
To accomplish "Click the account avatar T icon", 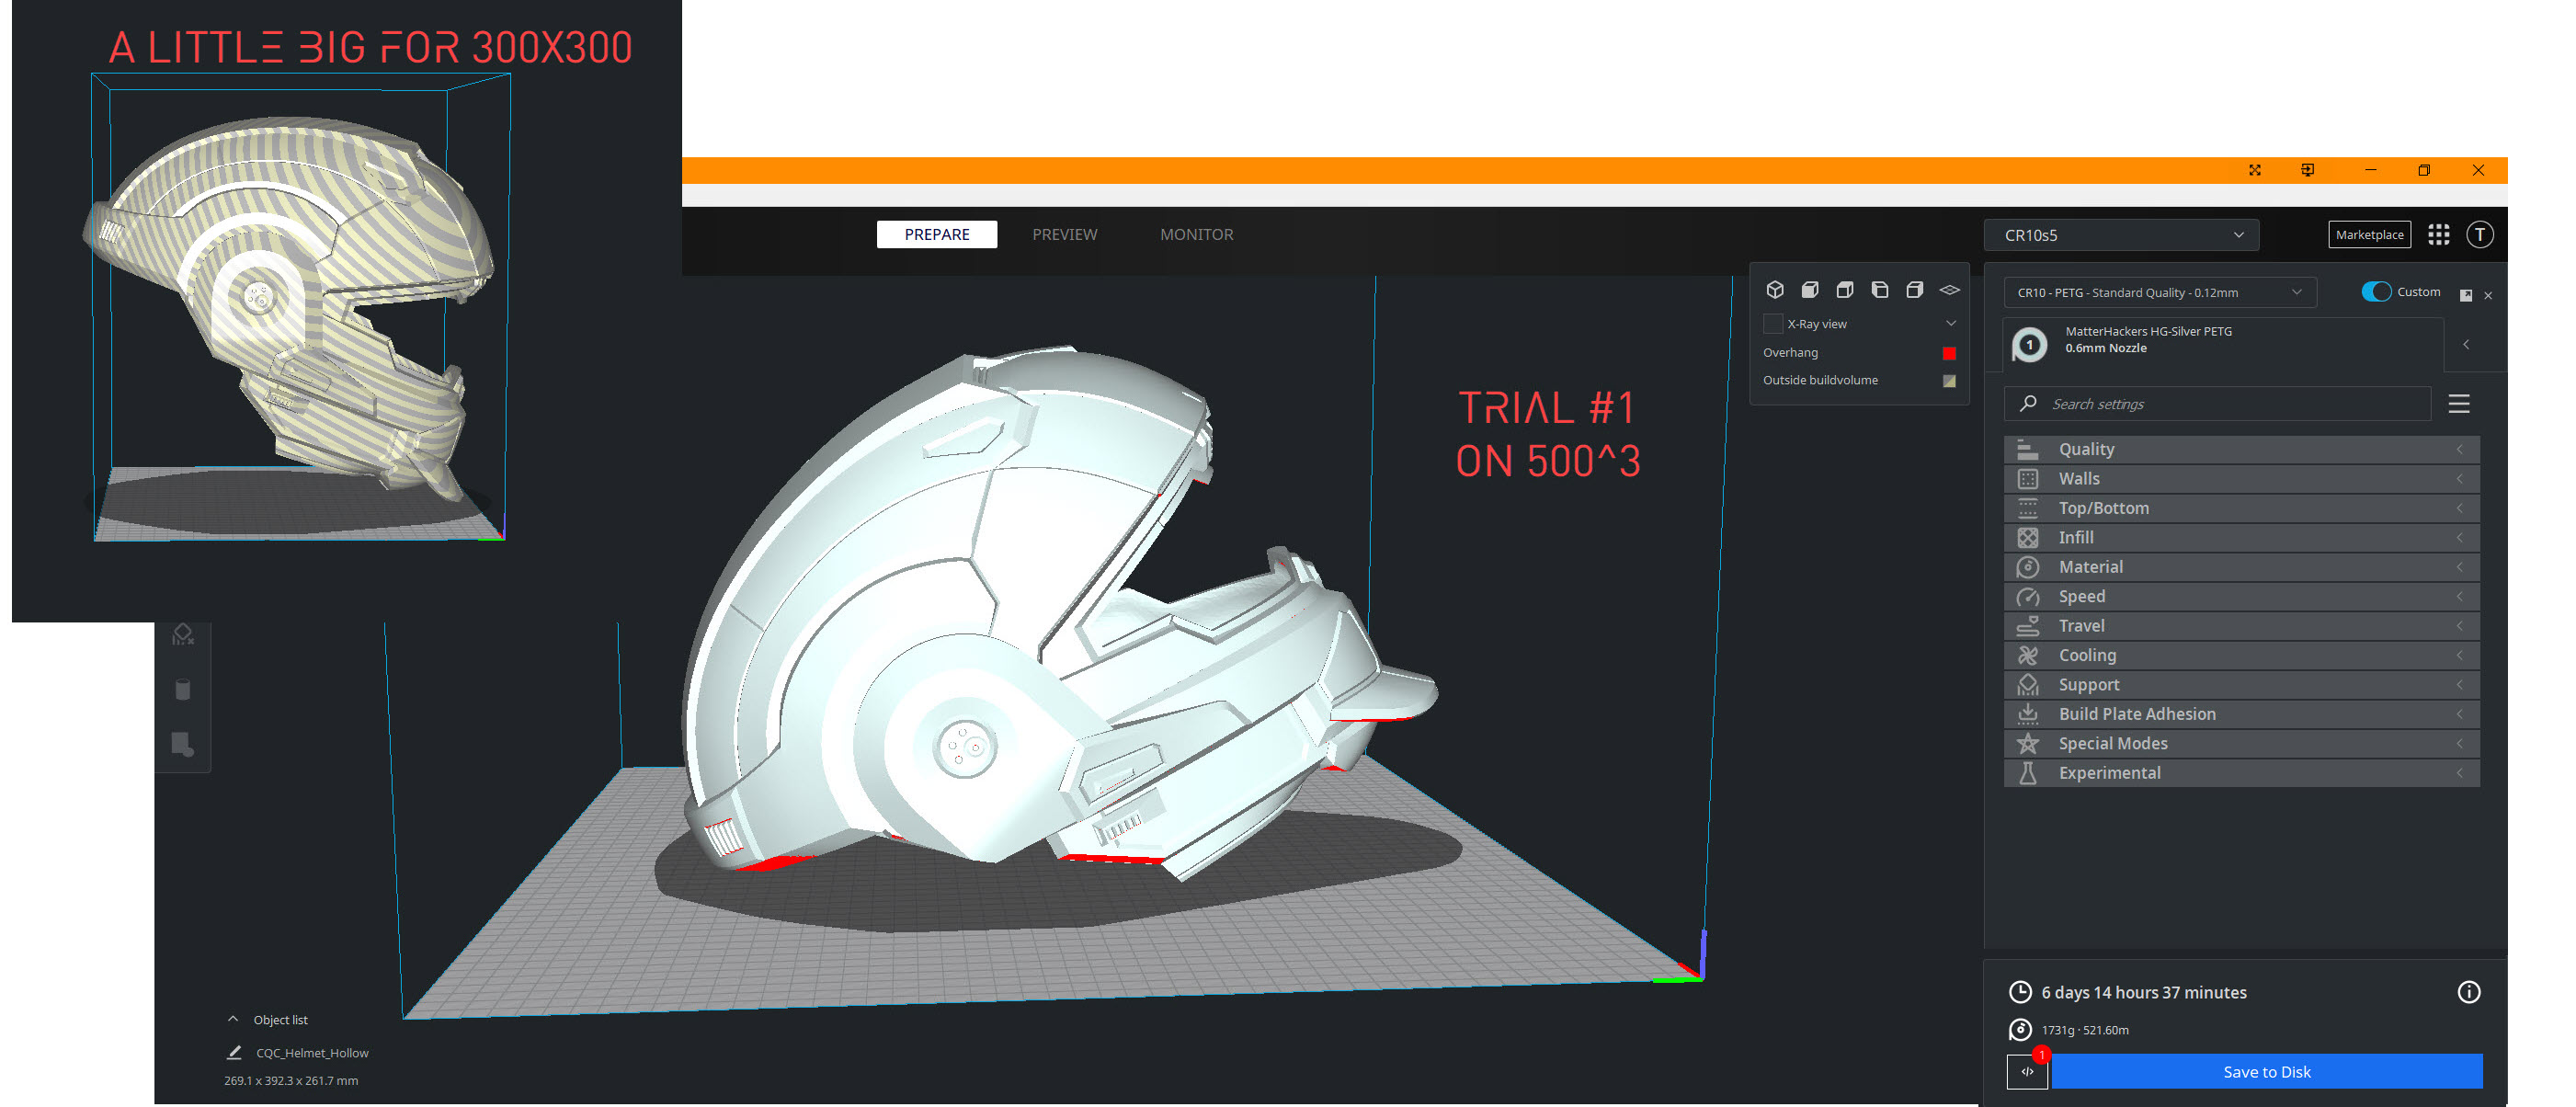I will [2480, 235].
